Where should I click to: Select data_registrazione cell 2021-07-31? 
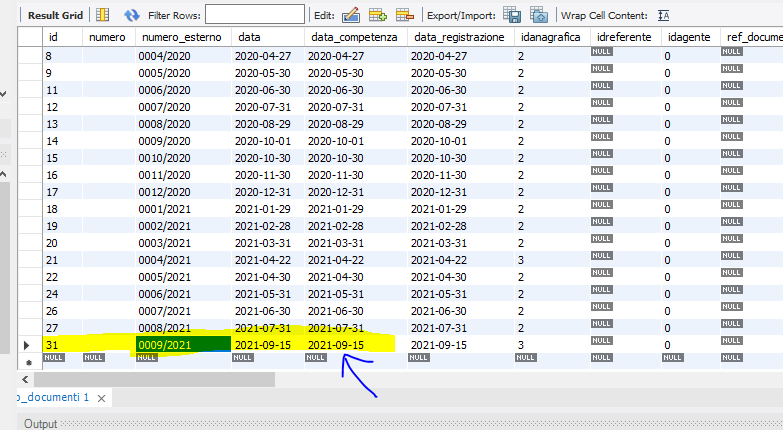pos(460,328)
